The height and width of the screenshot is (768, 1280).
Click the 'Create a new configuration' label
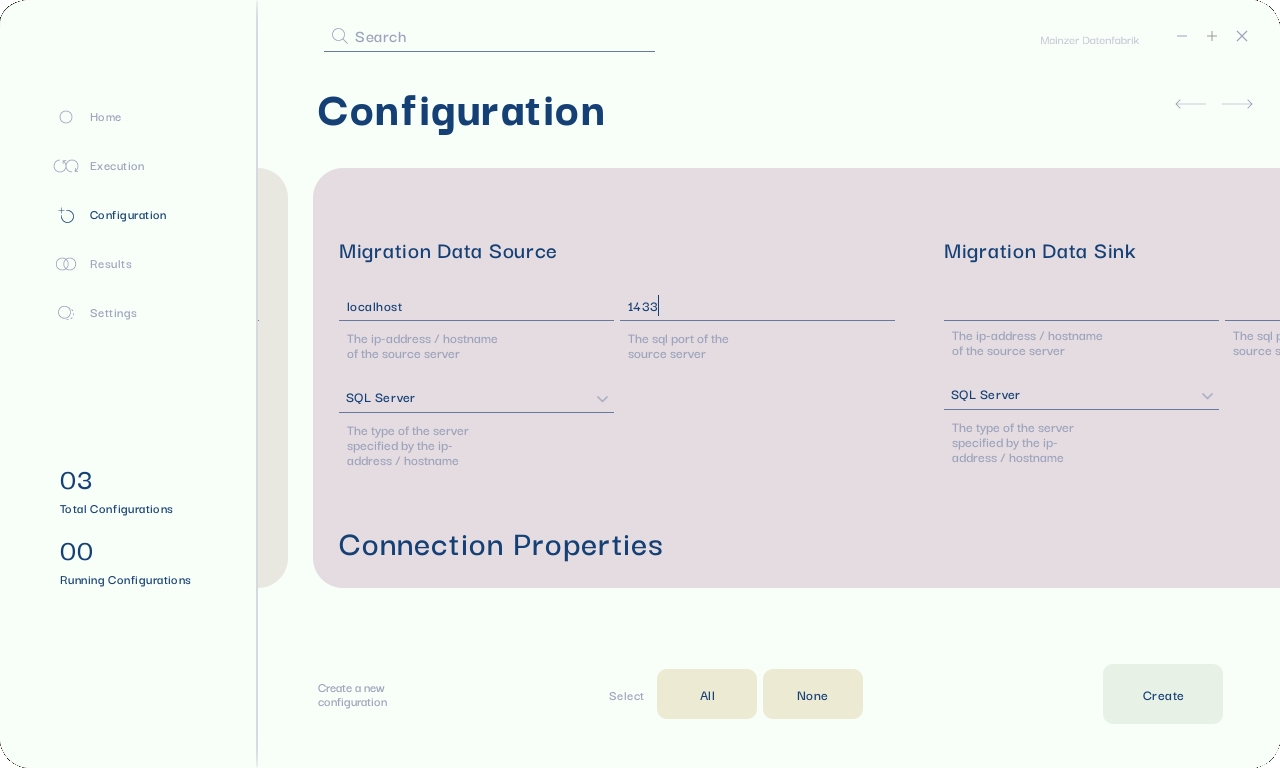[352, 695]
